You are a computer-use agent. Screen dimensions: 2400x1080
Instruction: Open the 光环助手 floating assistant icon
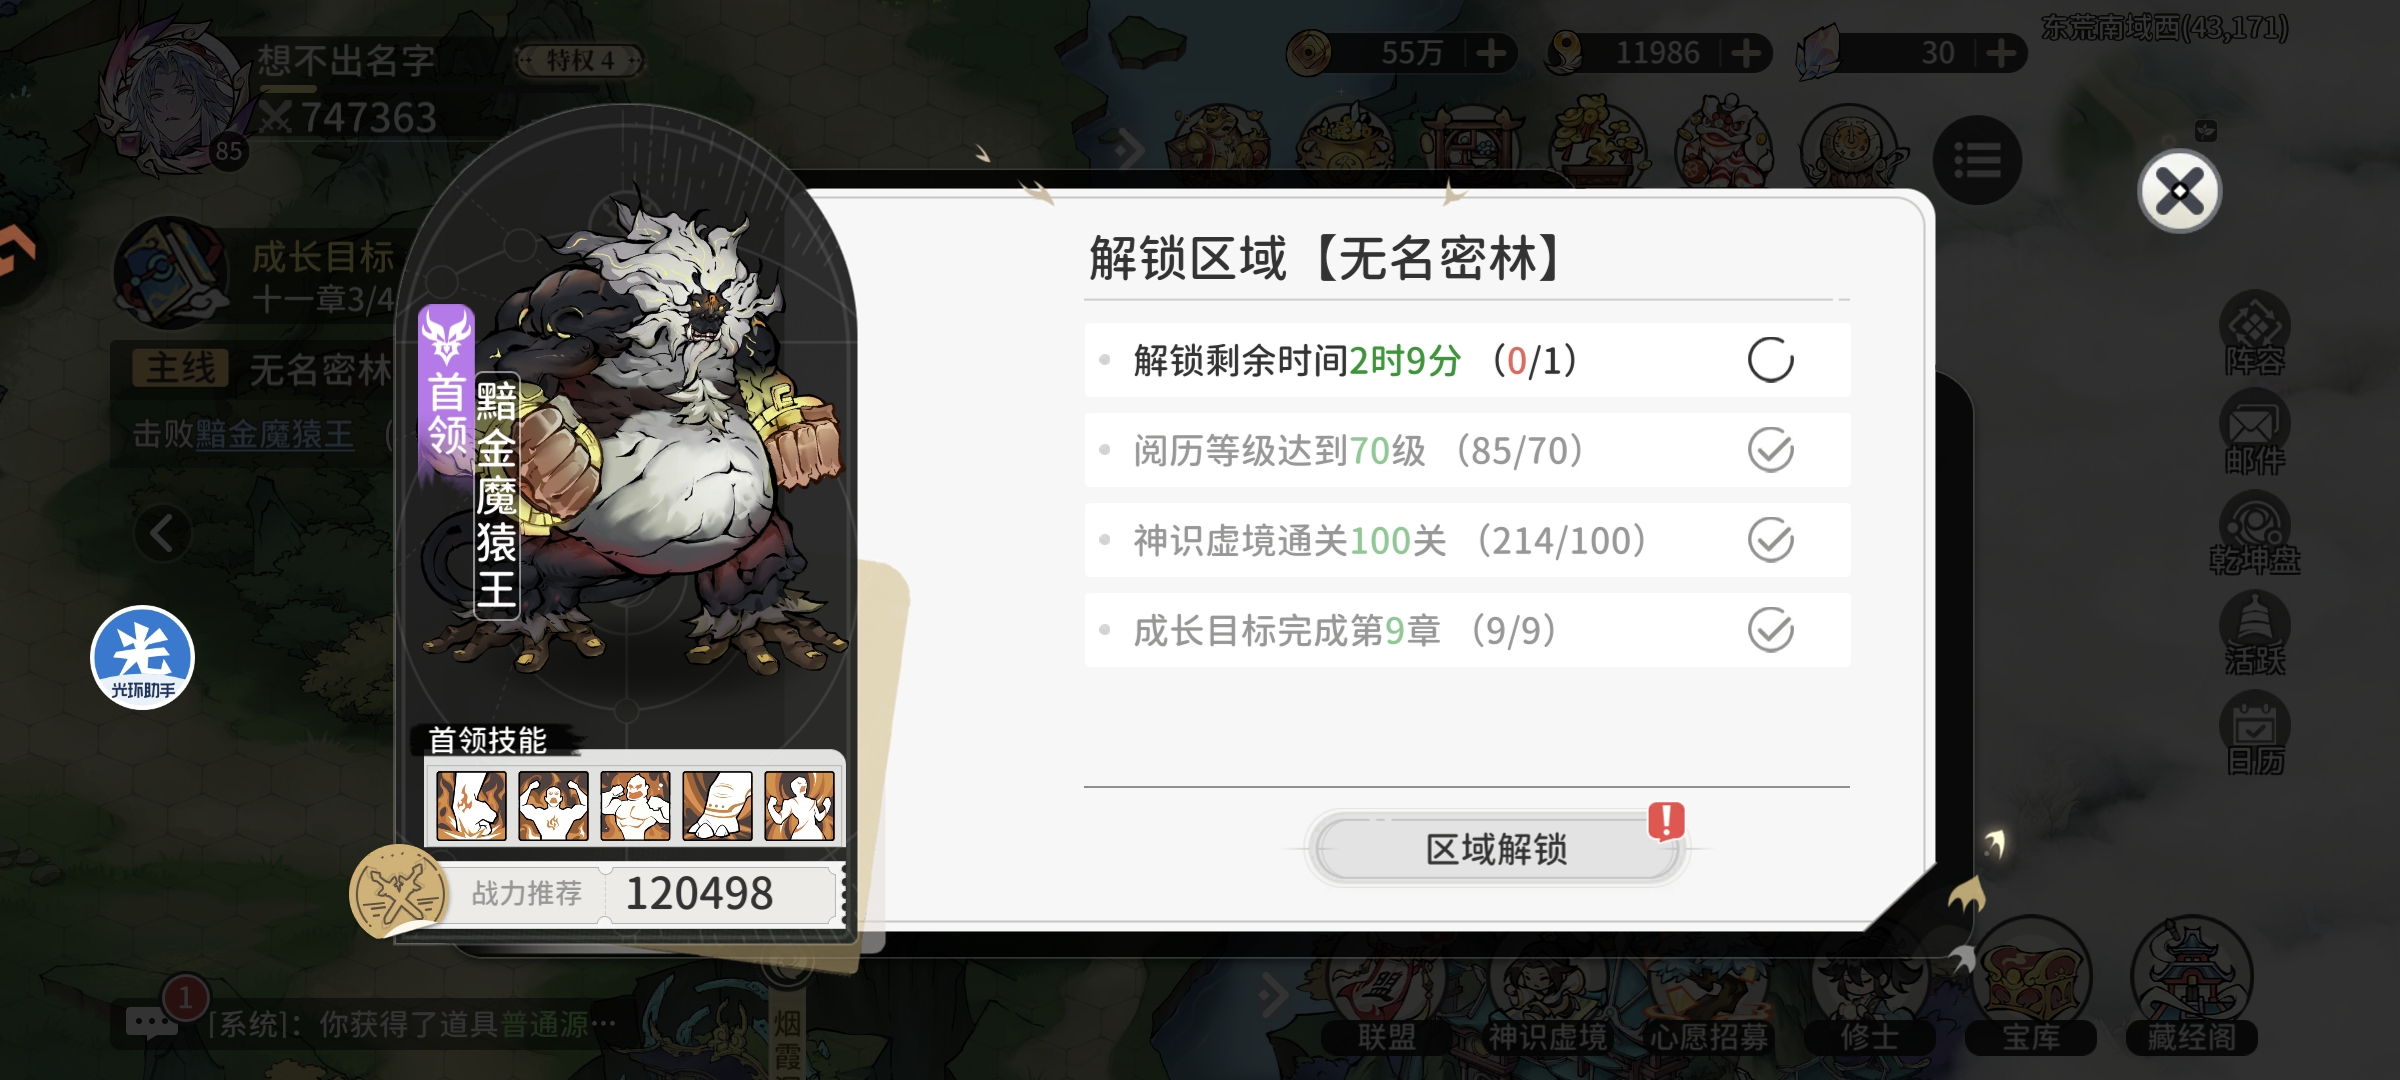pos(143,657)
